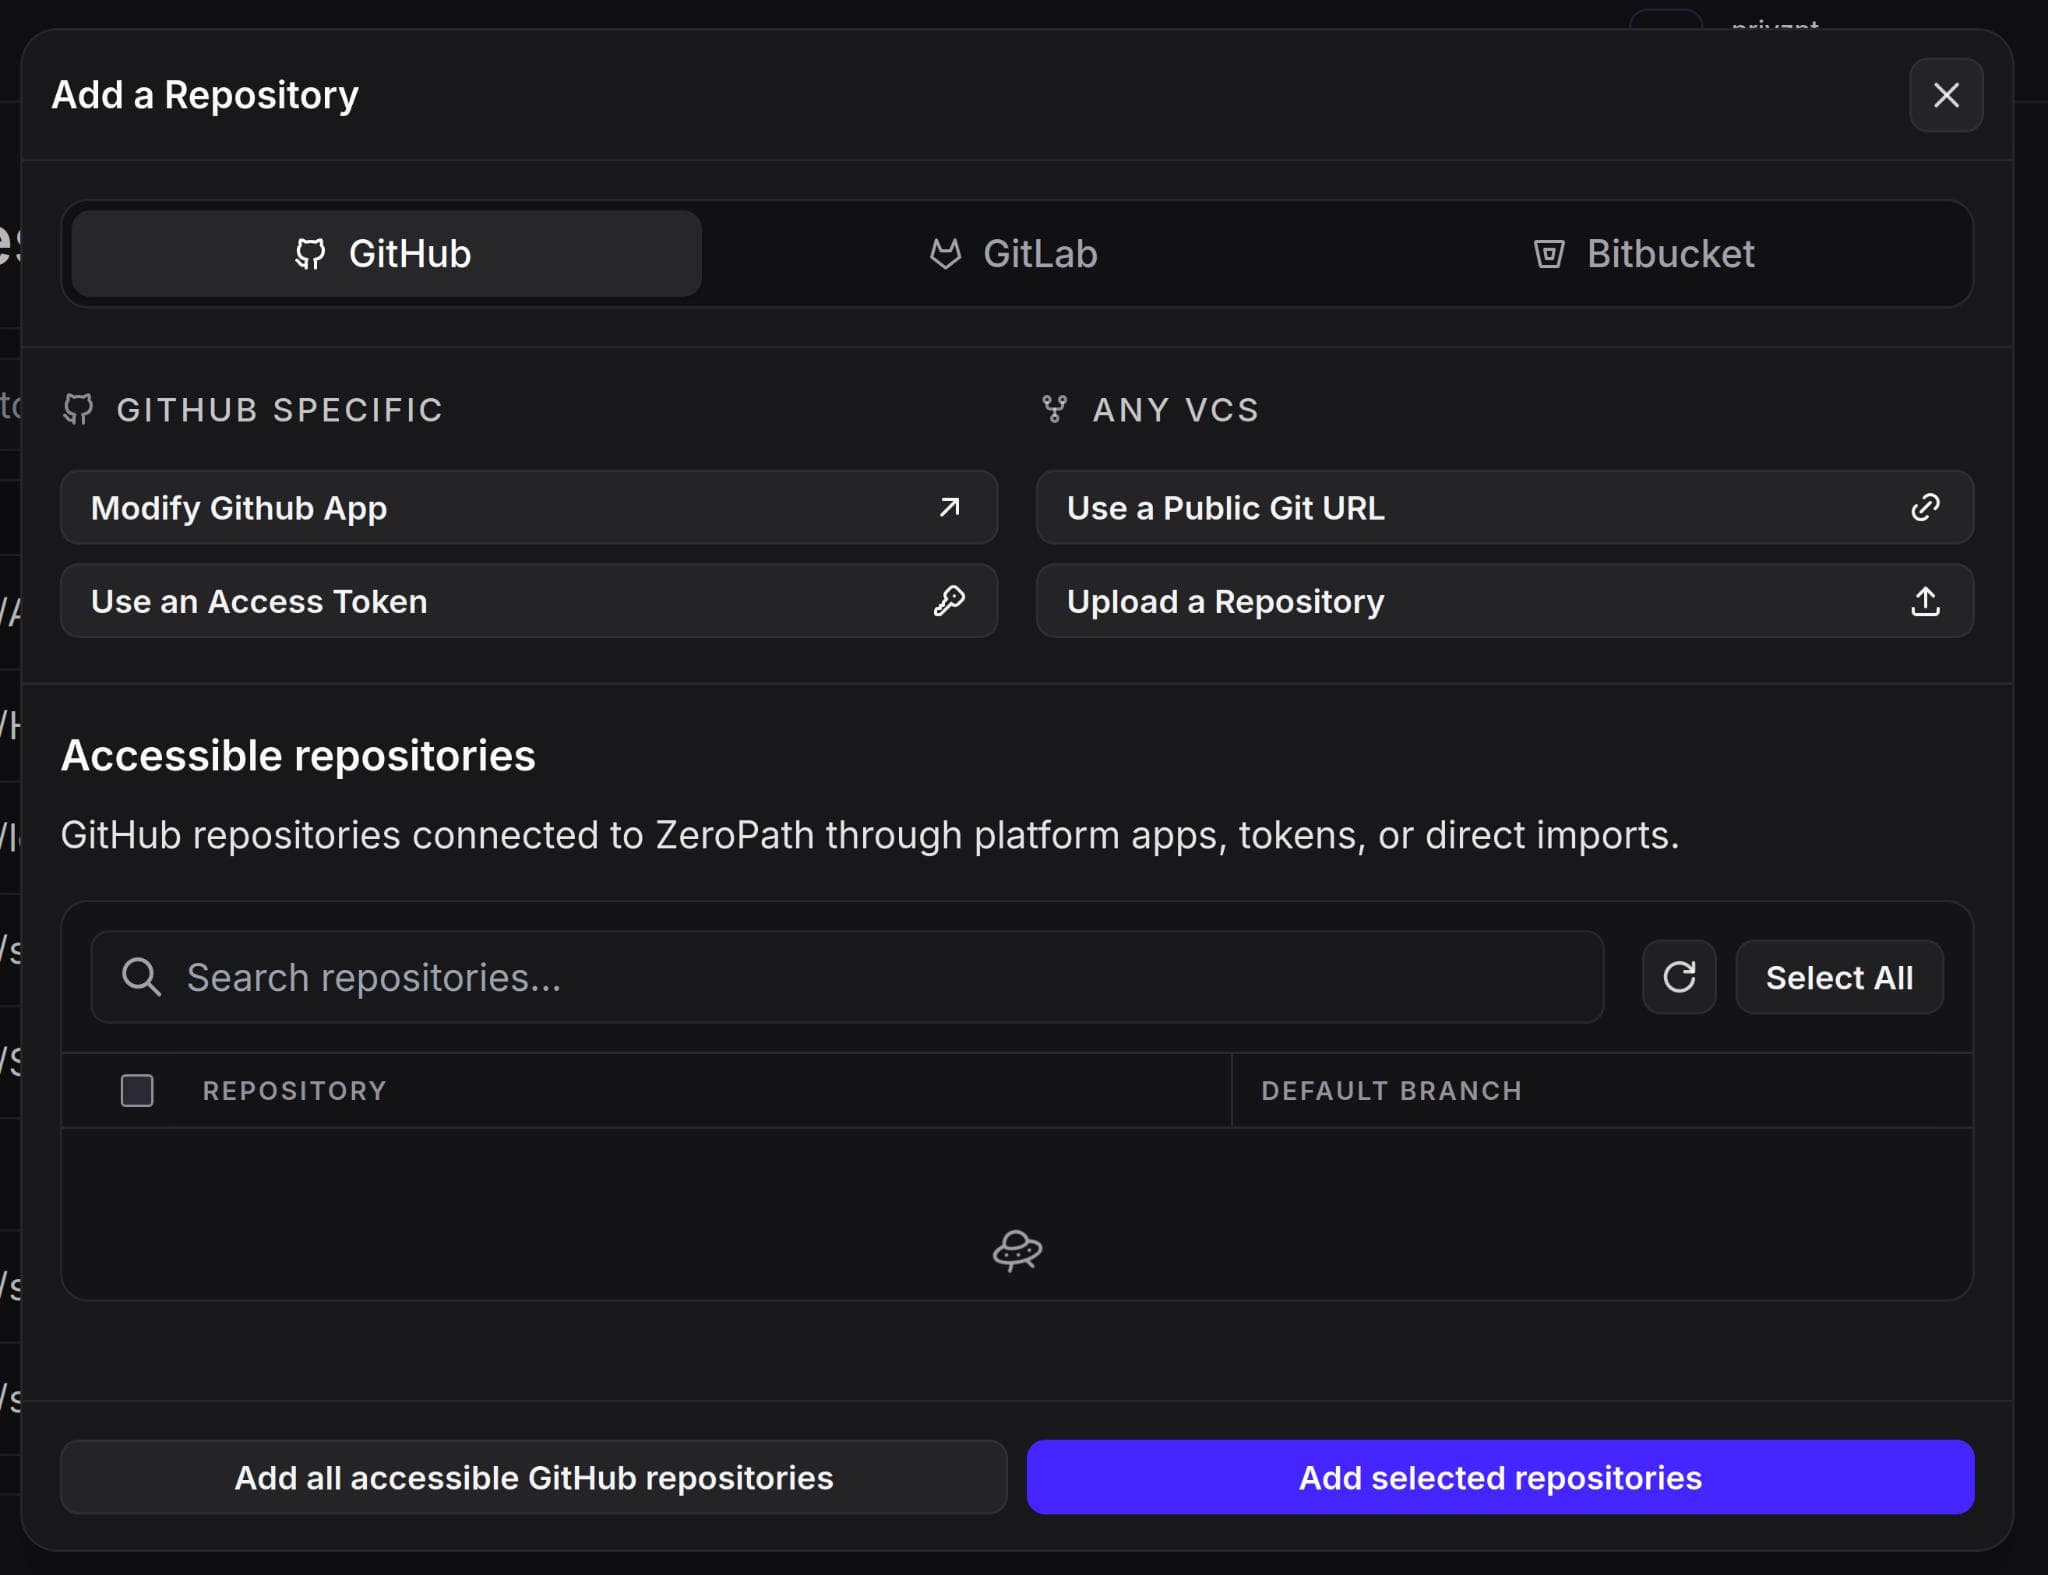Image resolution: width=2048 pixels, height=1575 pixels.
Task: Toggle the select-all checkbox in the Repository header
Action: 137,1090
